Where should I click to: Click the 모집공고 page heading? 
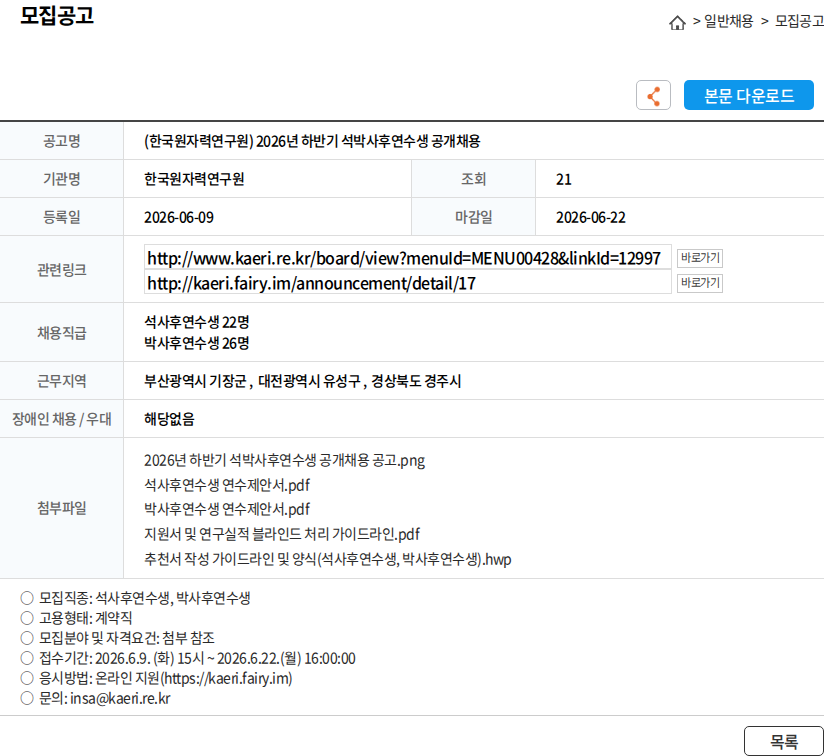[57, 15]
